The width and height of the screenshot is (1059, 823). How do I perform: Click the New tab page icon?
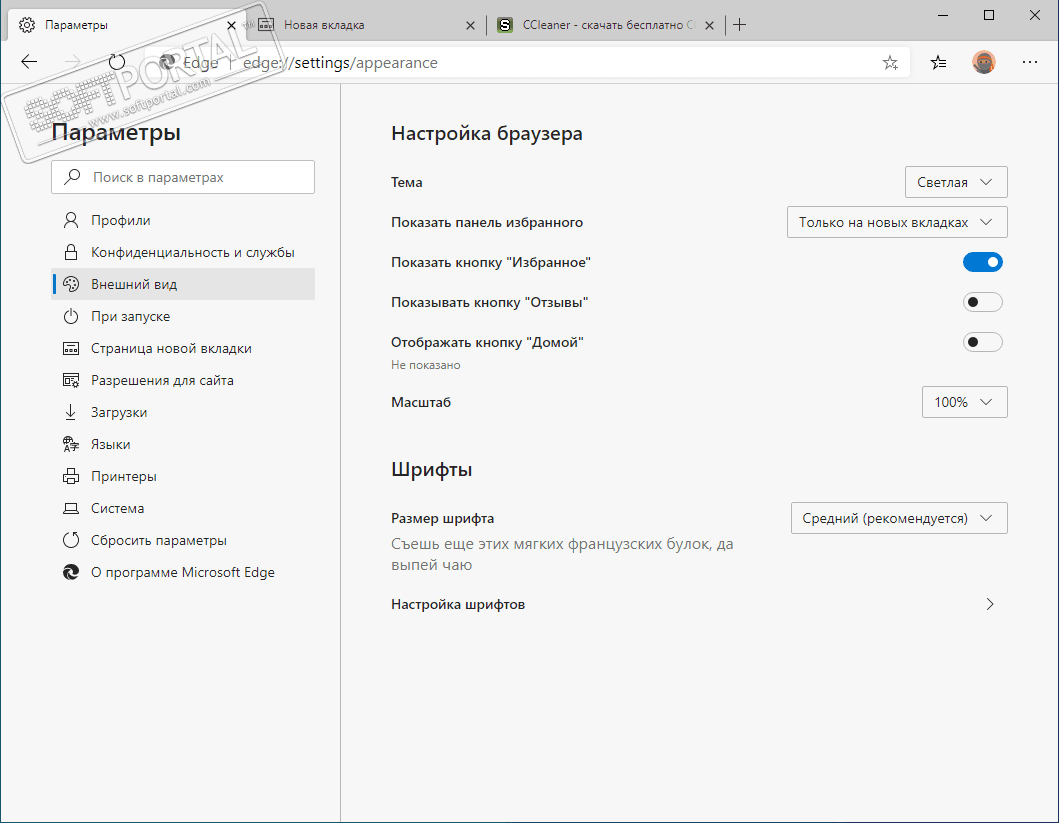point(70,348)
